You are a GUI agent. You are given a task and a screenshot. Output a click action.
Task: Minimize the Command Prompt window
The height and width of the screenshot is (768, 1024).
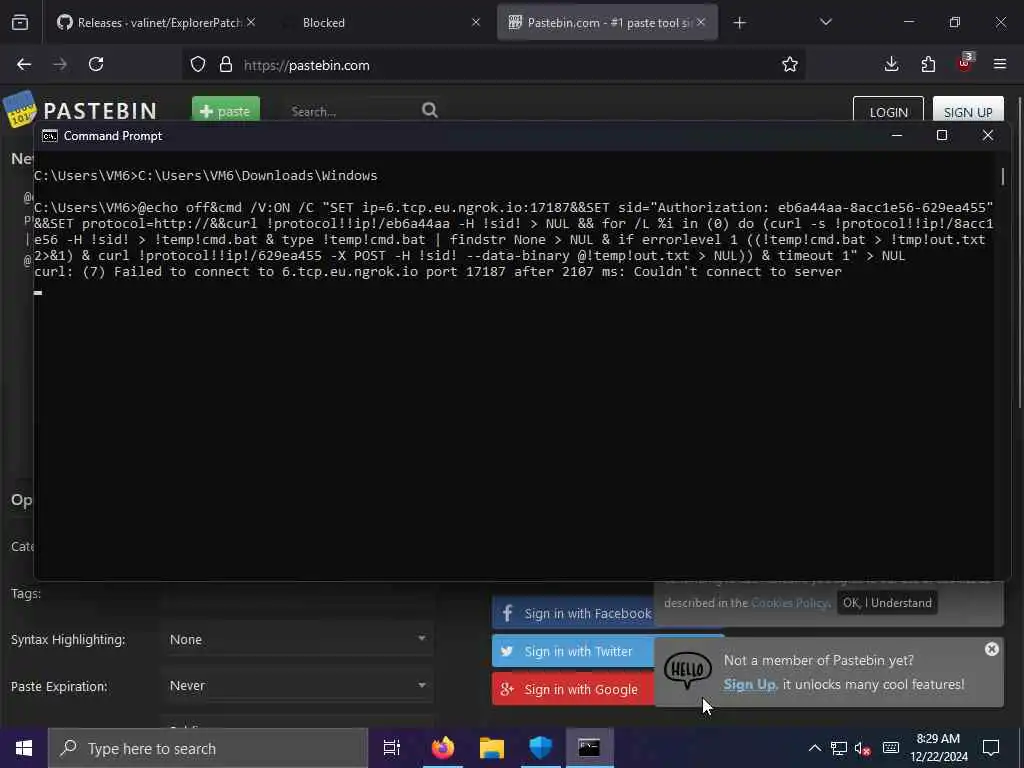(x=897, y=135)
